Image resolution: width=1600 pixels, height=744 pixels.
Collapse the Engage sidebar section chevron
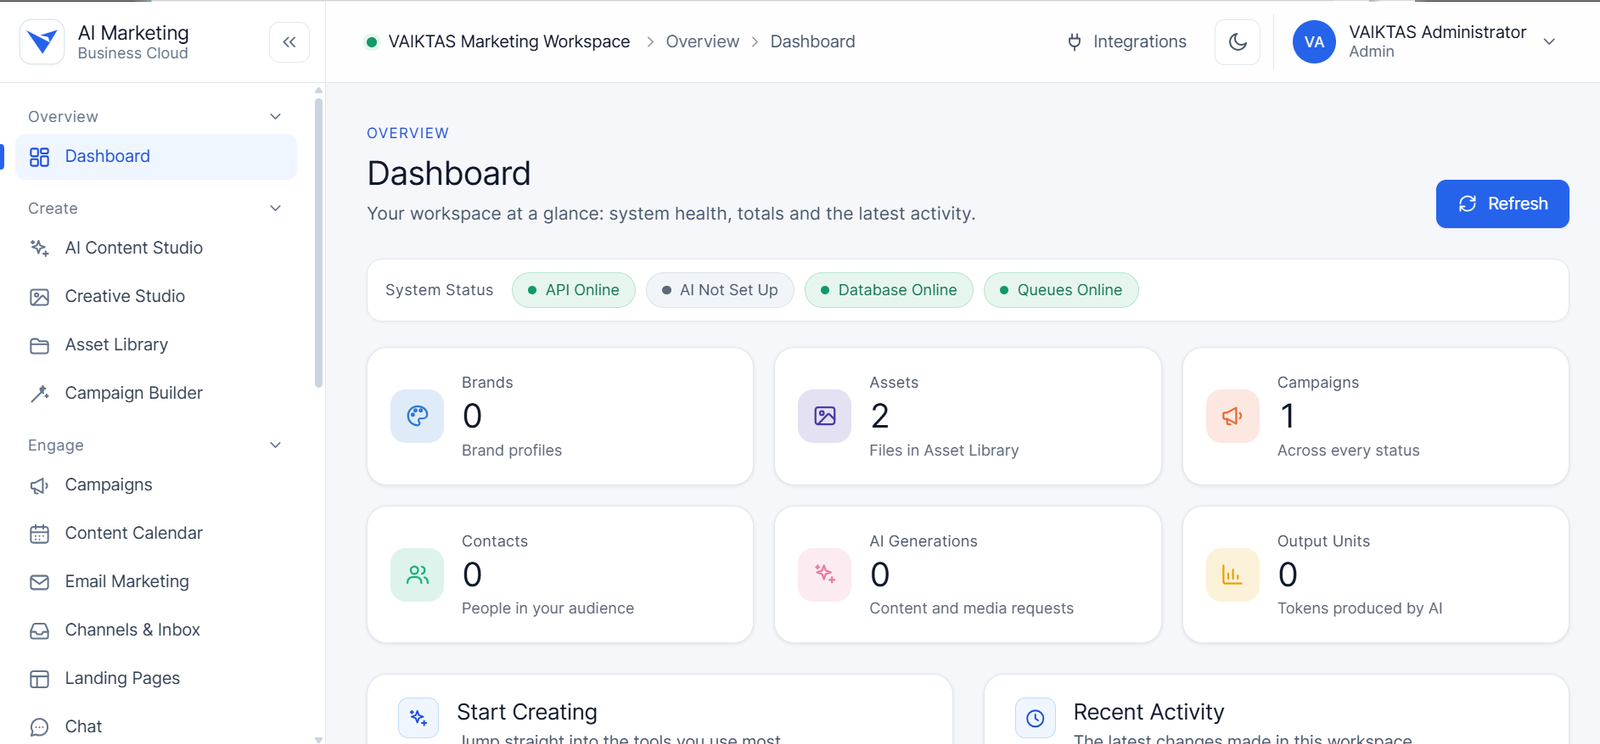pos(276,445)
